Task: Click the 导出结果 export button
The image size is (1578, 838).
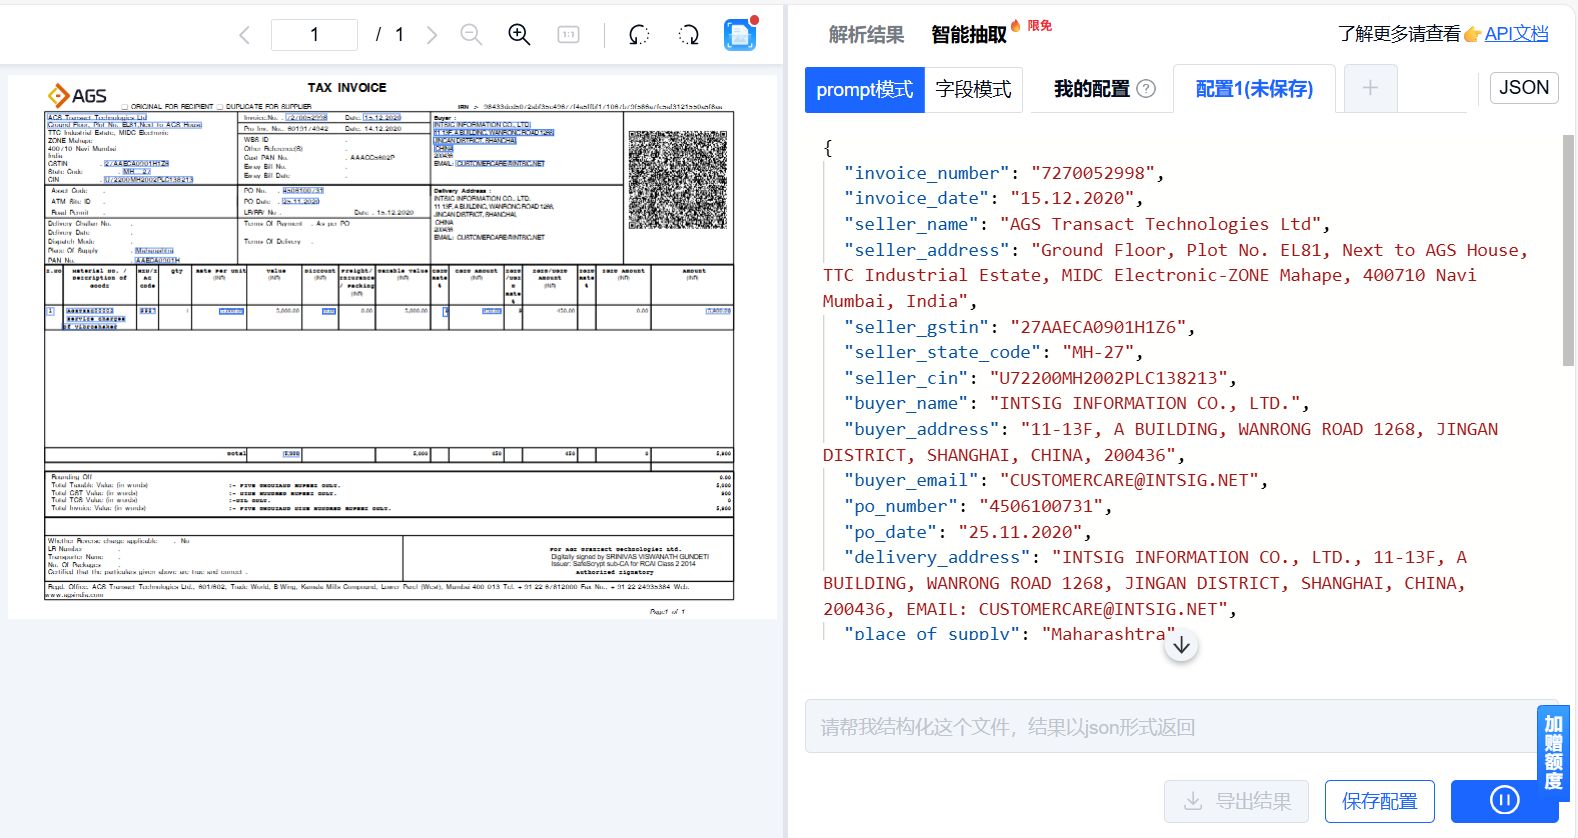Action: [1236, 801]
